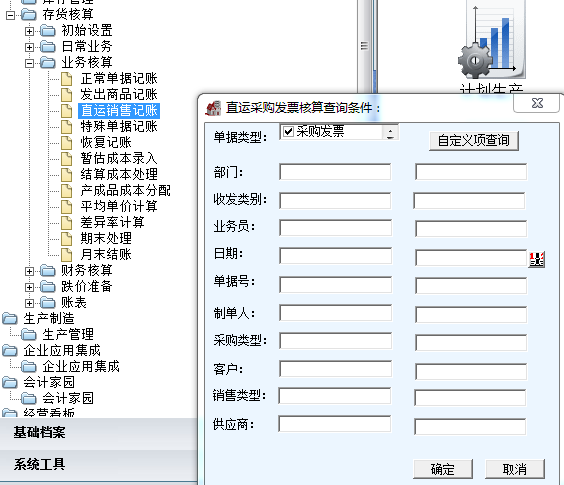Open the 企业应用集成 child tree item
The width and height of the screenshot is (564, 485).
81,367
